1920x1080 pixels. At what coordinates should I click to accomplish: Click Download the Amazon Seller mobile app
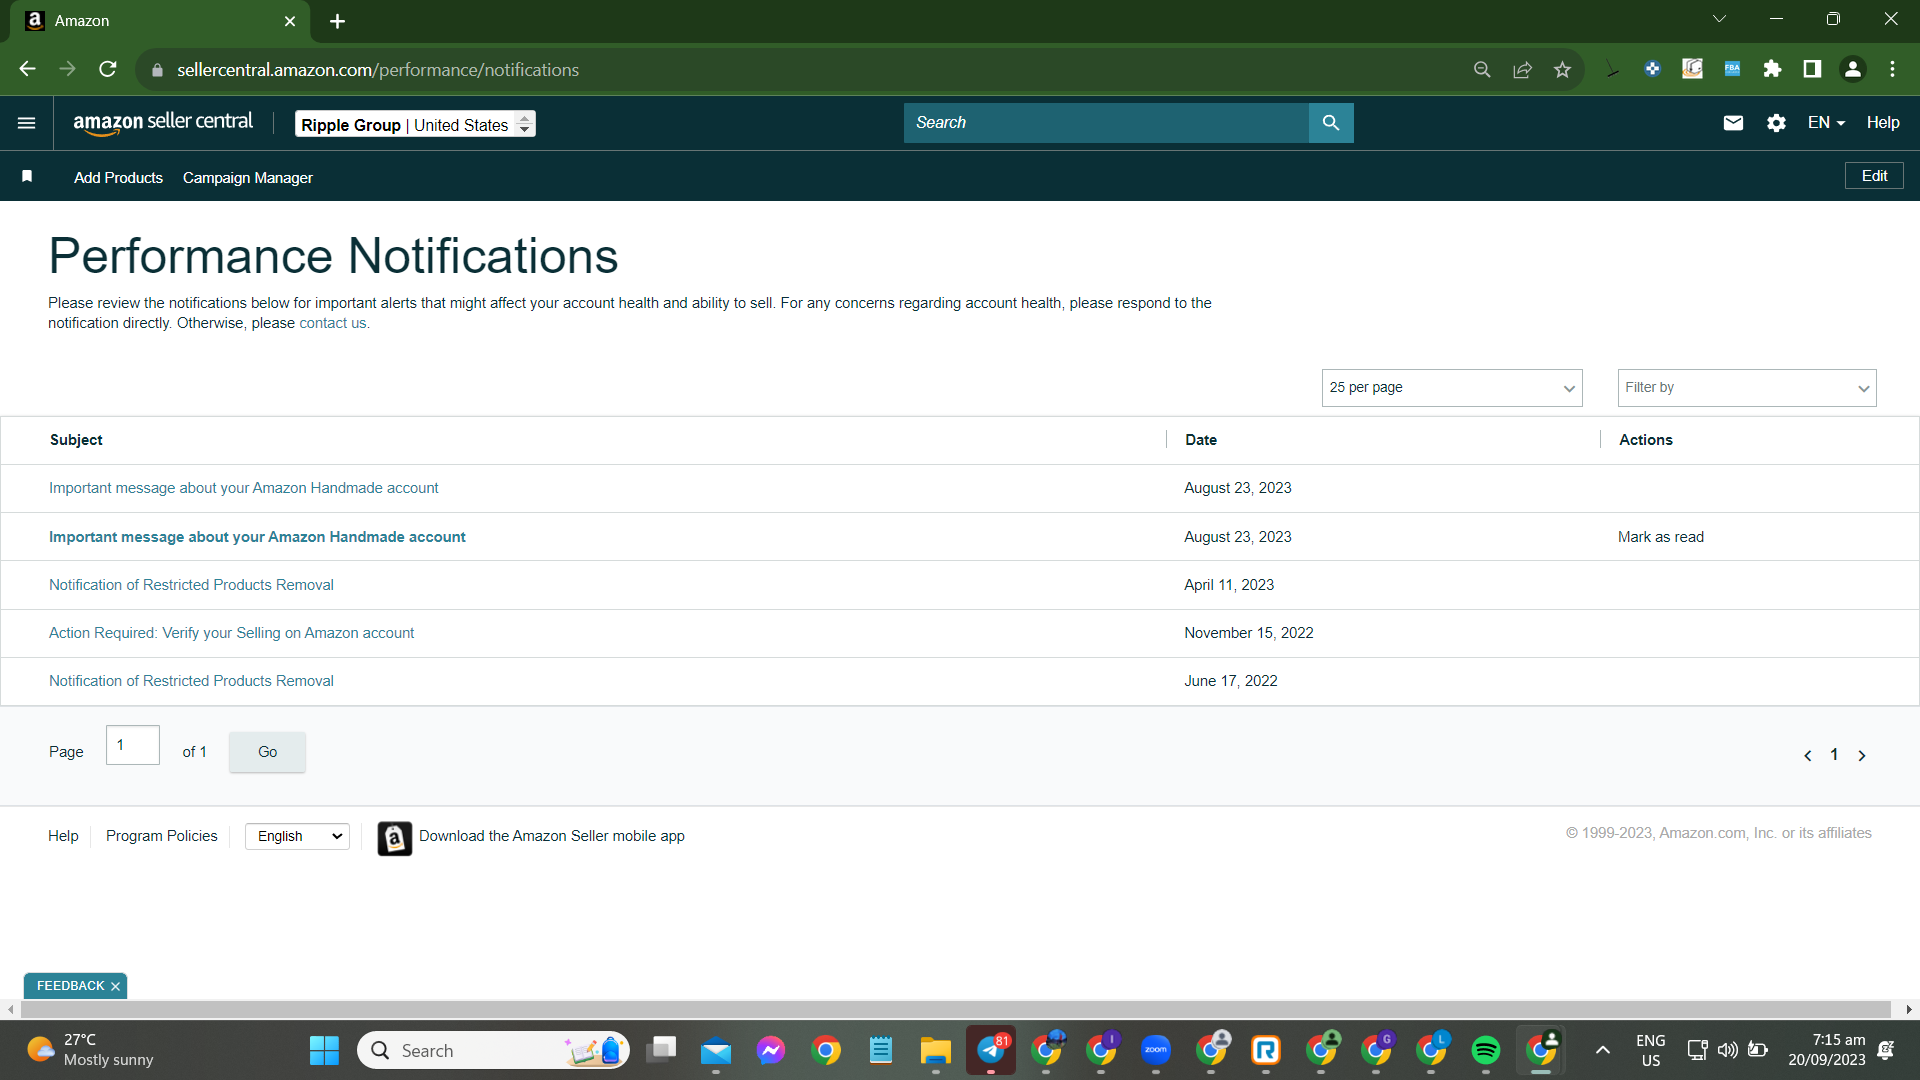point(552,836)
